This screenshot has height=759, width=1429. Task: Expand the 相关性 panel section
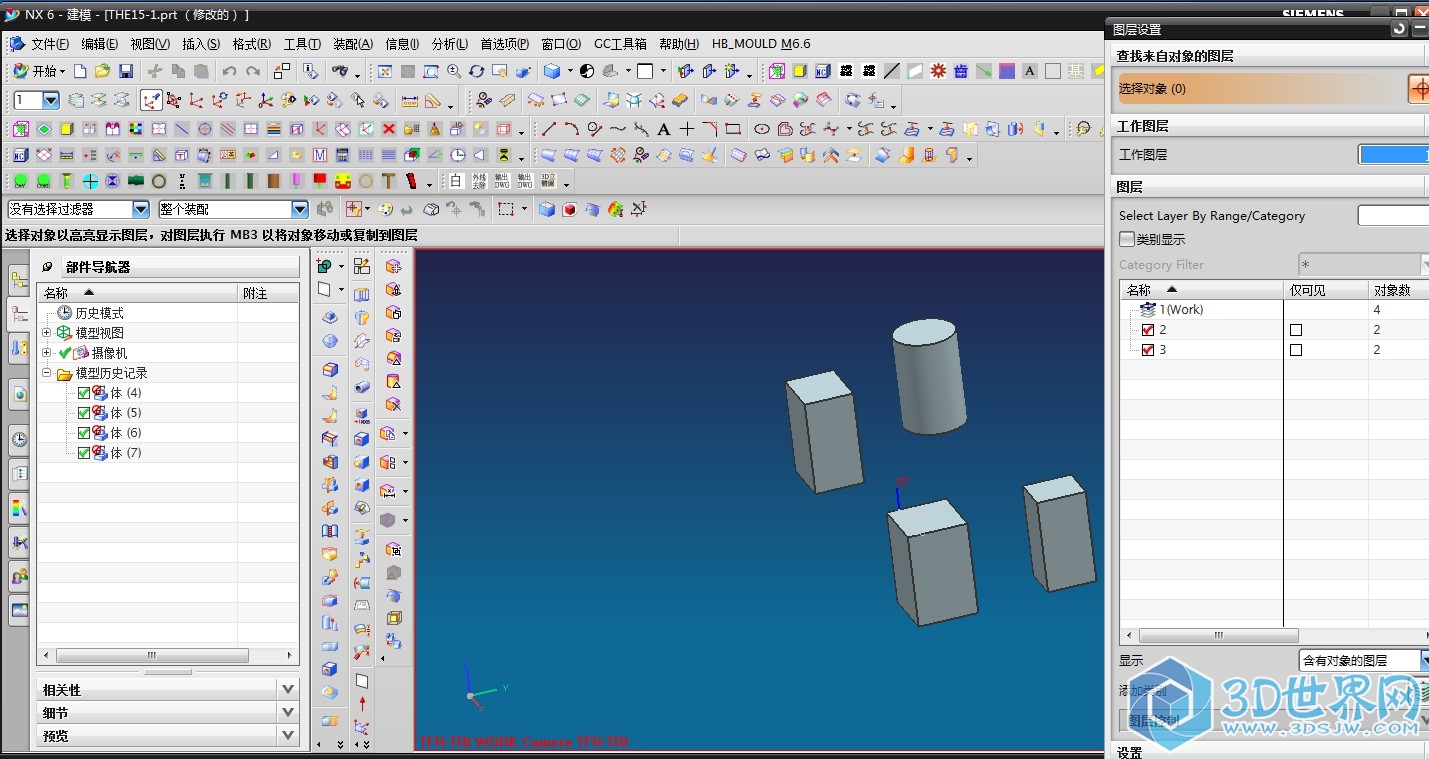[x=288, y=689]
